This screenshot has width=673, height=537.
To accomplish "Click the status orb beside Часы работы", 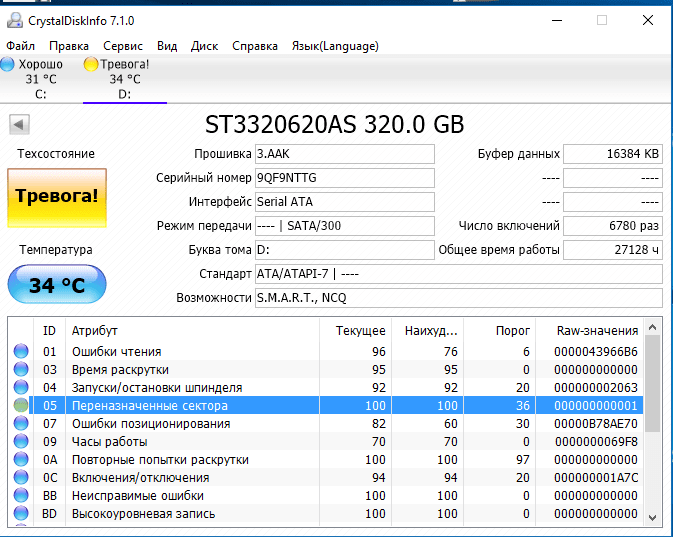I will (21, 442).
